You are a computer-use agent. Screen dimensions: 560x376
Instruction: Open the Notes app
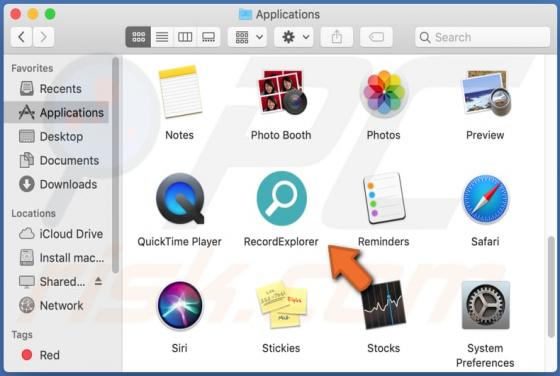(180, 92)
